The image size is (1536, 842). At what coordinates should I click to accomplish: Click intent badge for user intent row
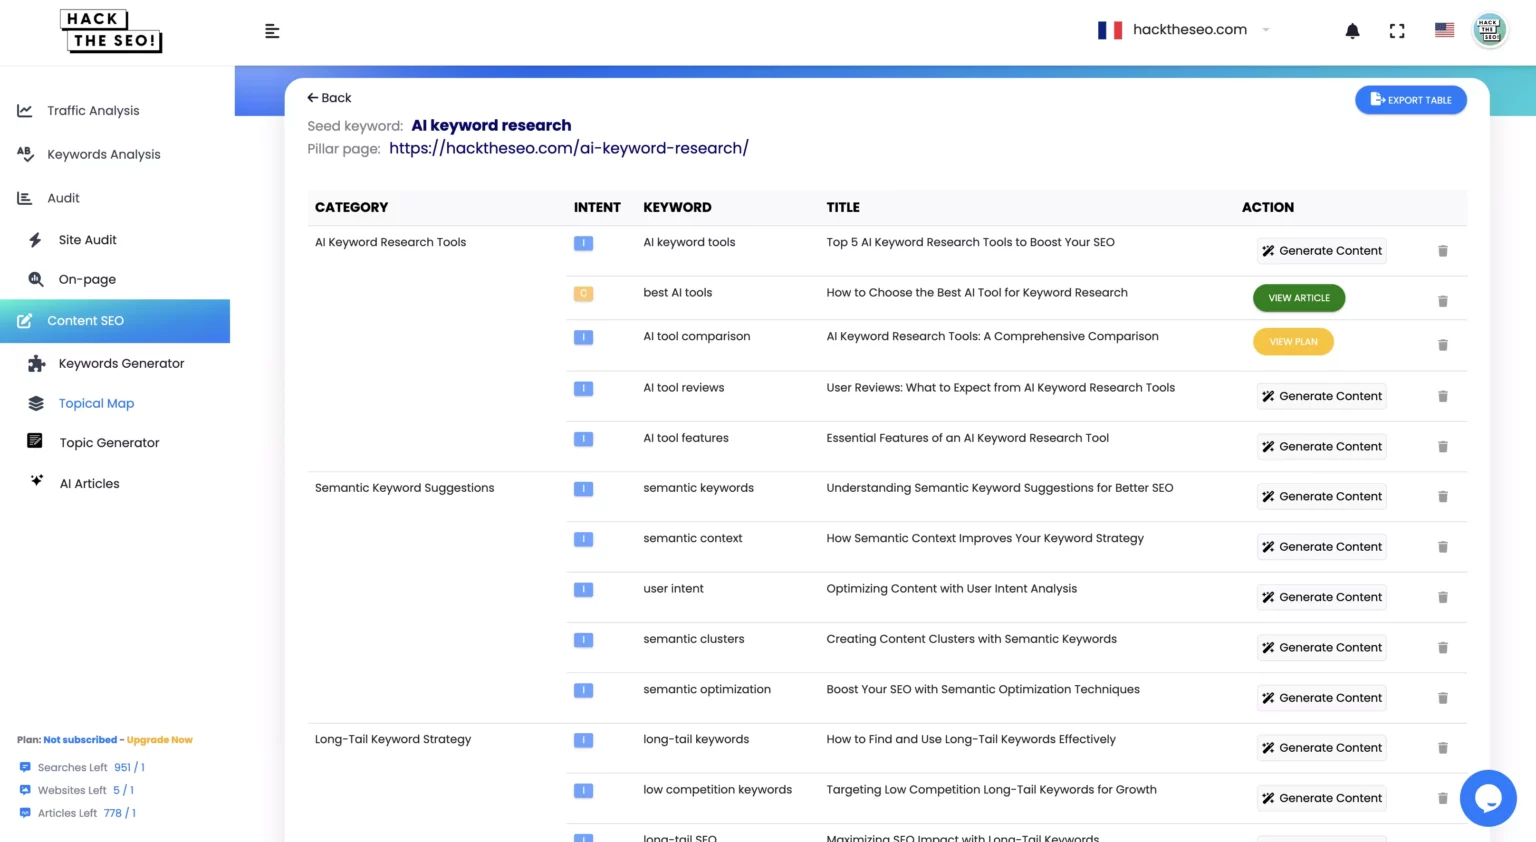pyautogui.click(x=583, y=590)
